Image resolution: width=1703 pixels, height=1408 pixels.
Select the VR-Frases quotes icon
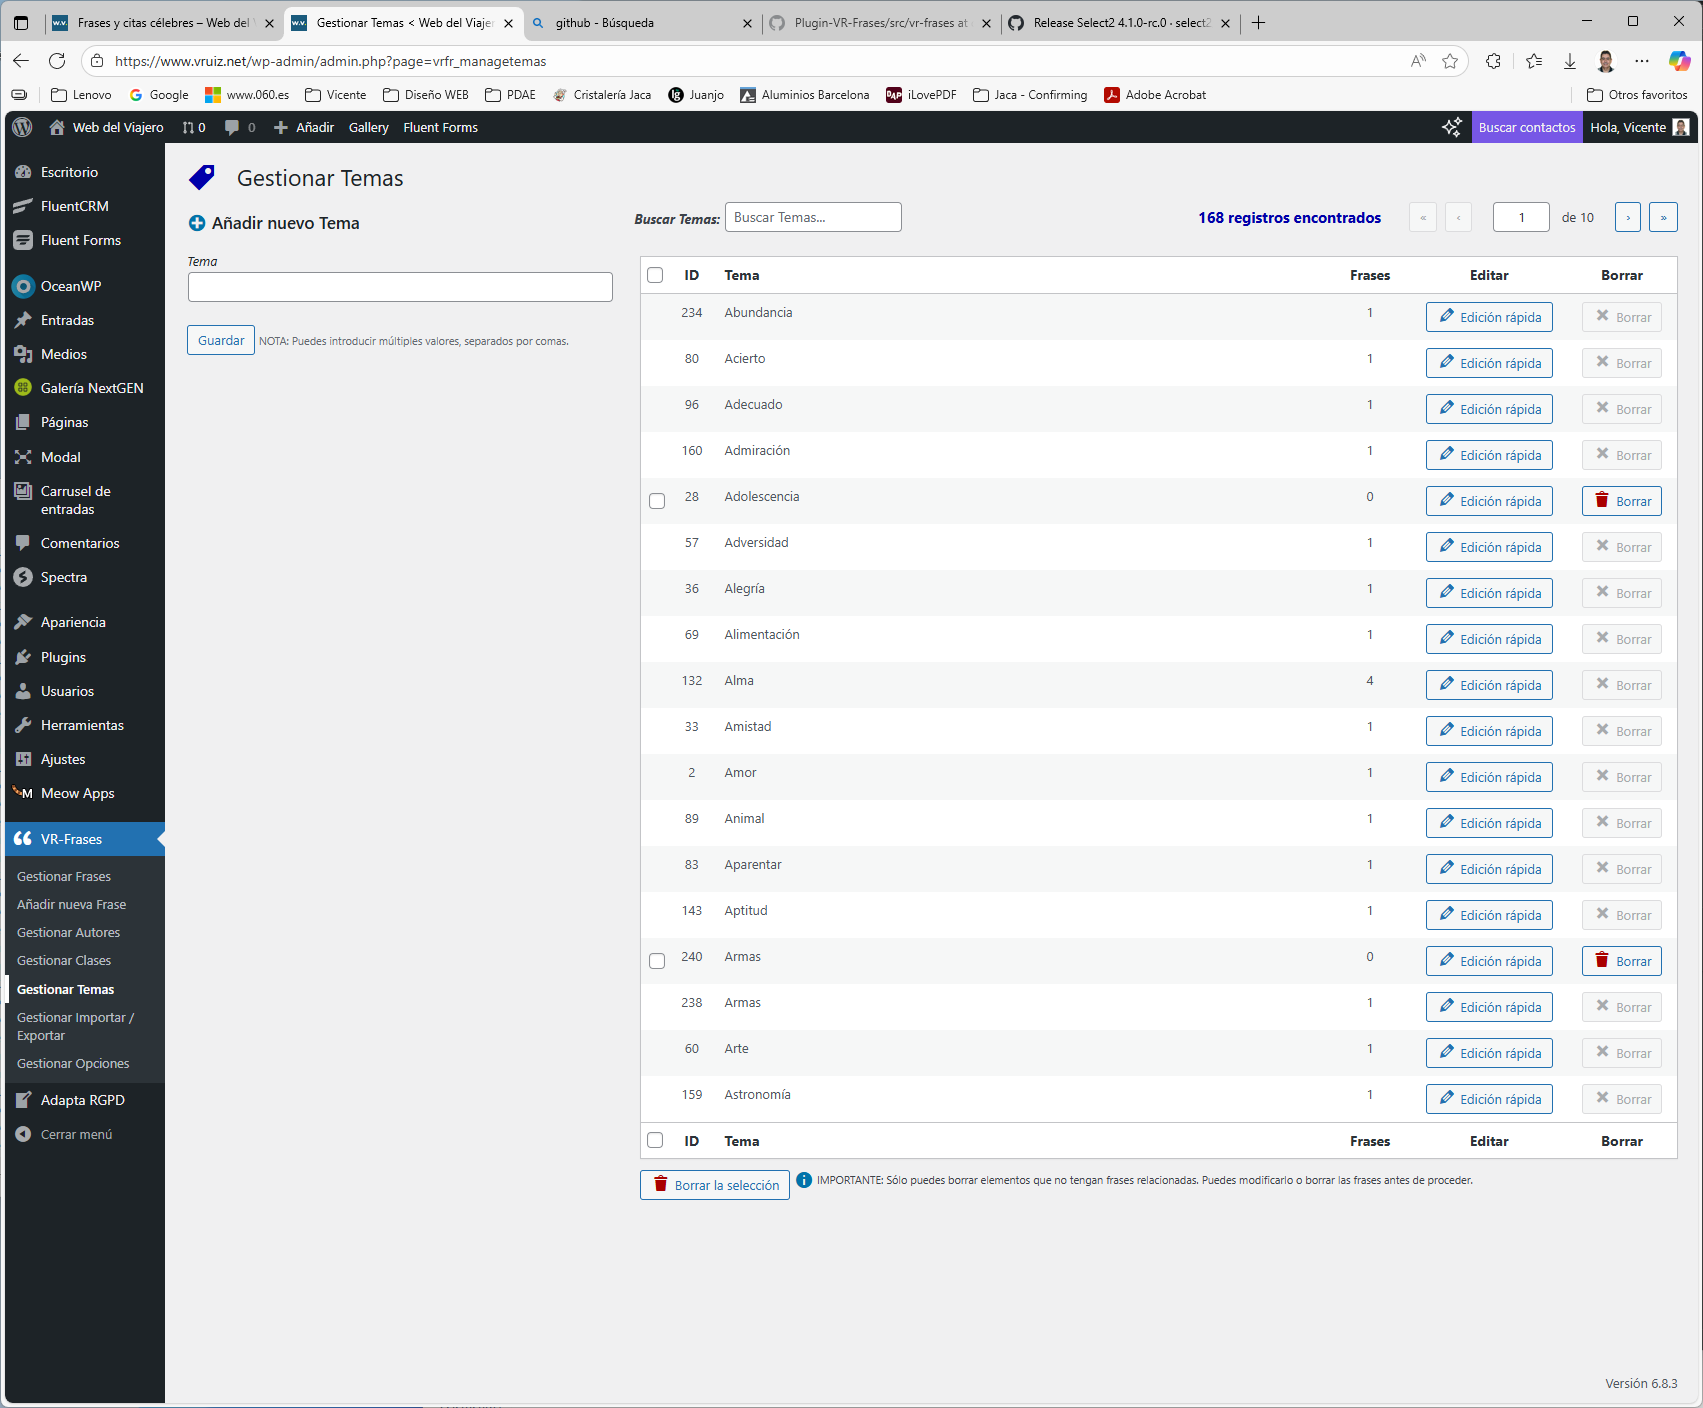[x=23, y=839]
